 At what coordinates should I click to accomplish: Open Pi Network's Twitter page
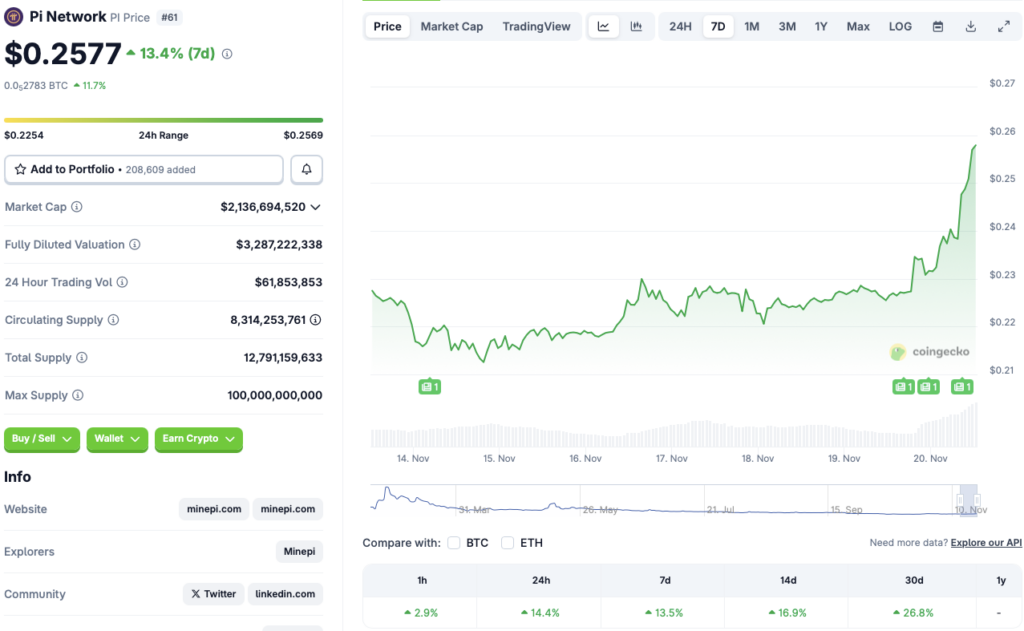(x=213, y=593)
